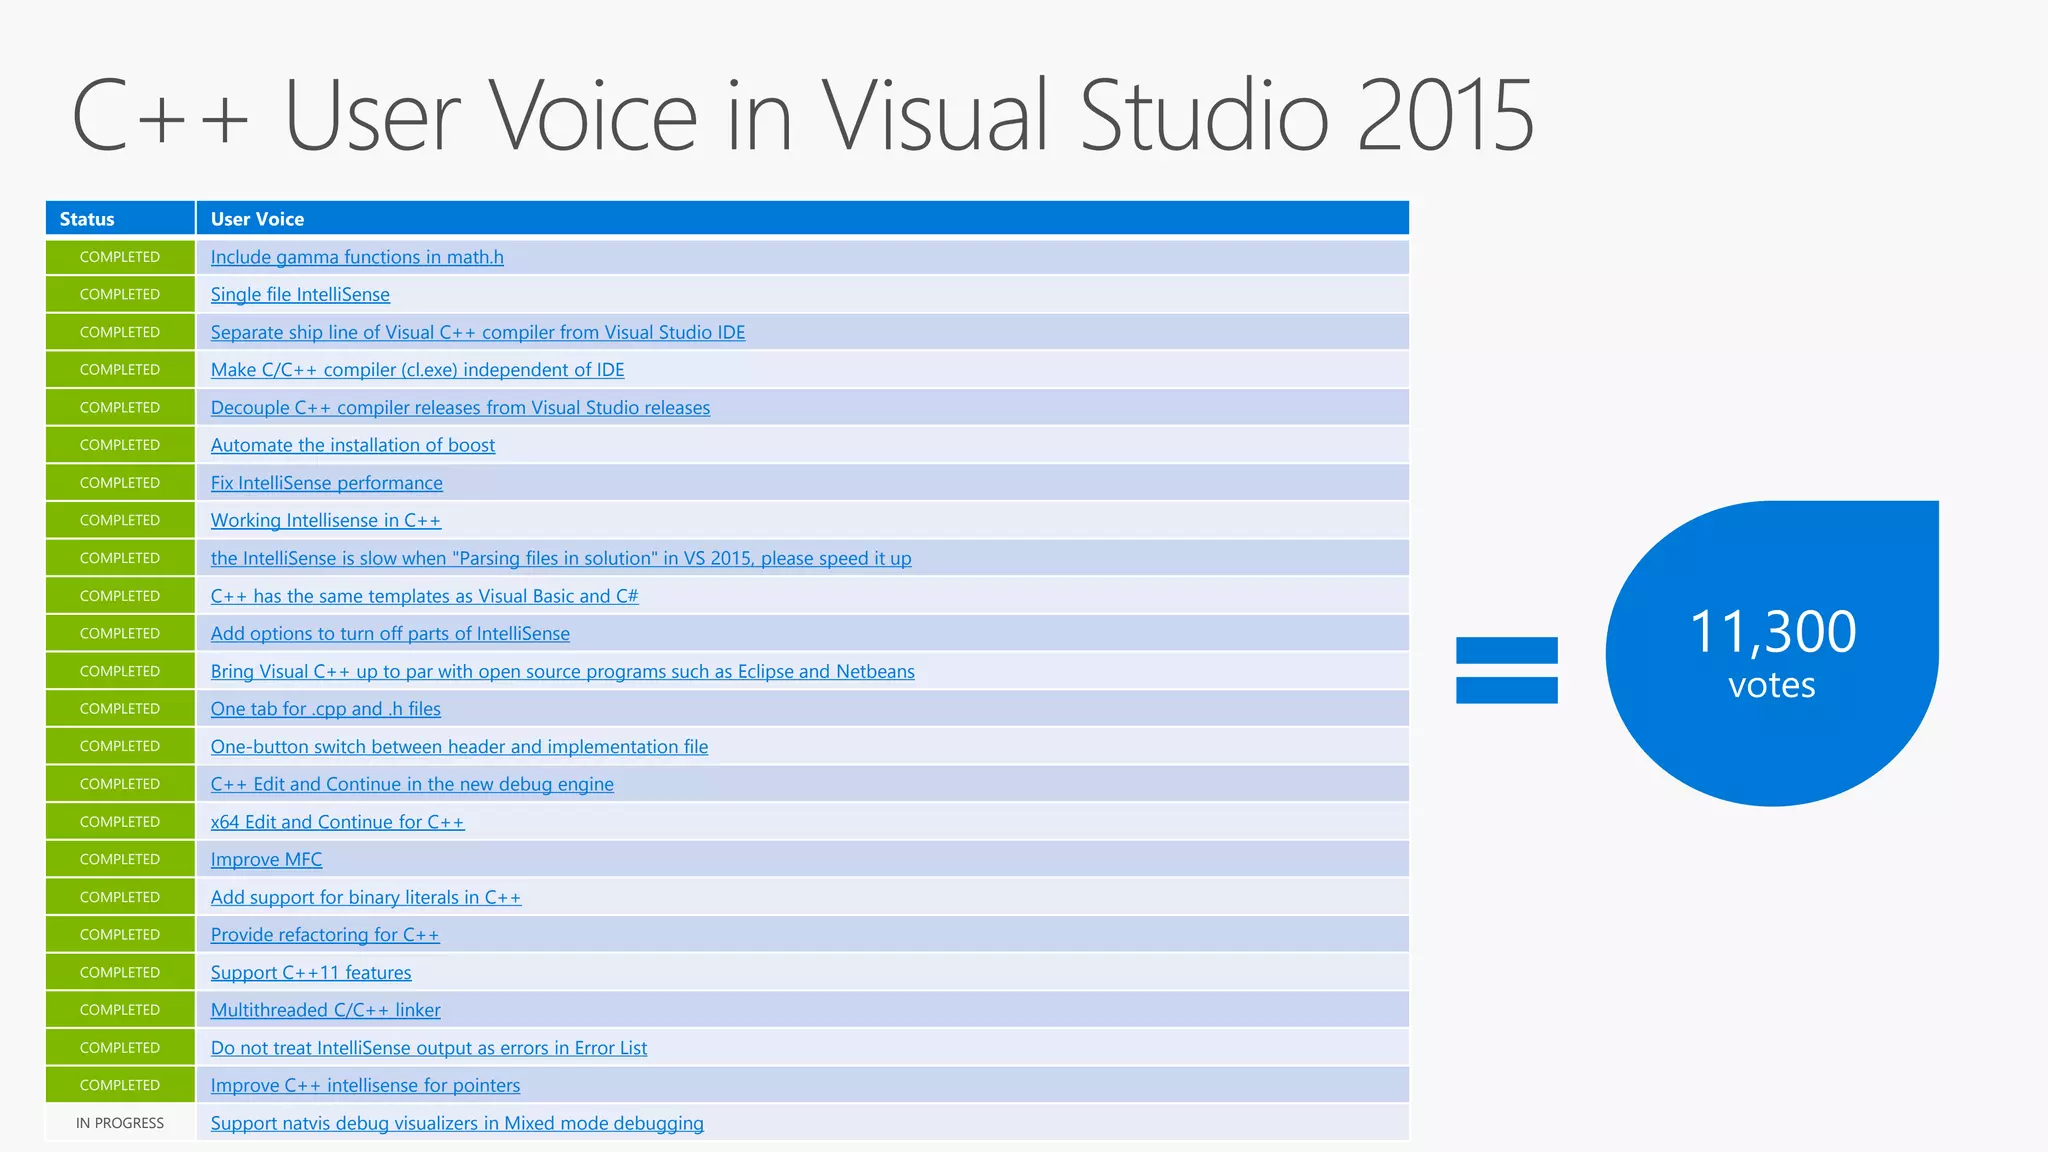The image size is (2048, 1152).
Task: Click 'Add support for binary literals in C++'
Action: (x=365, y=897)
